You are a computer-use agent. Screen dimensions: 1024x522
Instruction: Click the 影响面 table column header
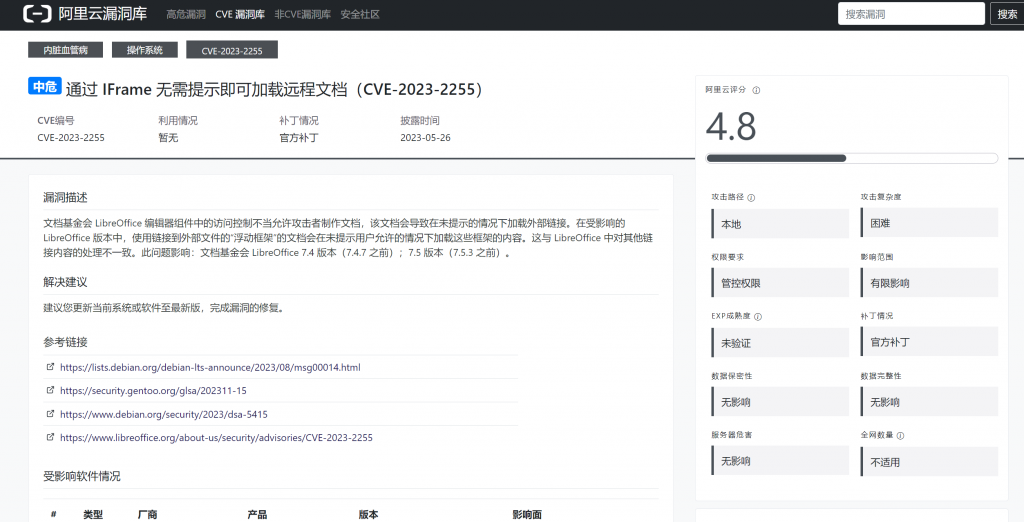(527, 515)
